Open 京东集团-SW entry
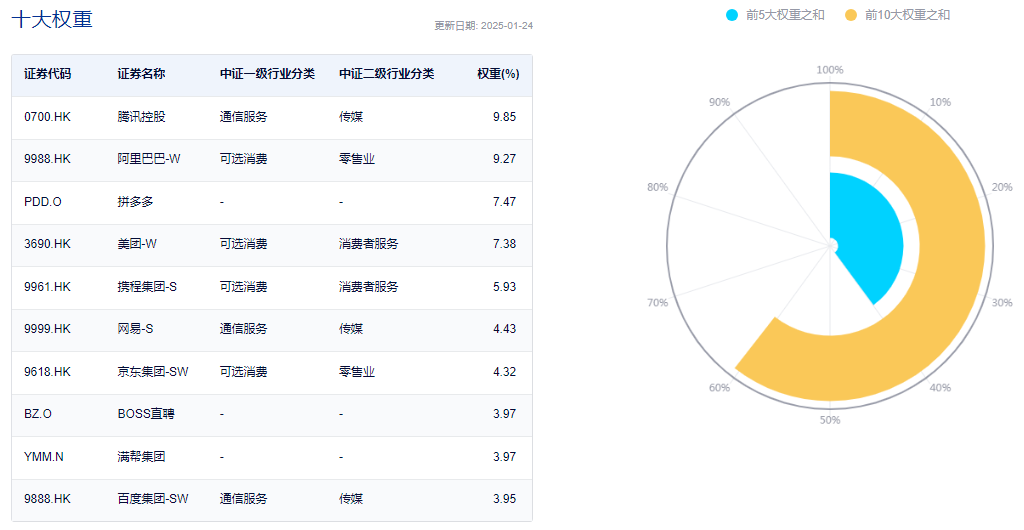Viewport: 1024px width, 530px height. [x=153, y=372]
